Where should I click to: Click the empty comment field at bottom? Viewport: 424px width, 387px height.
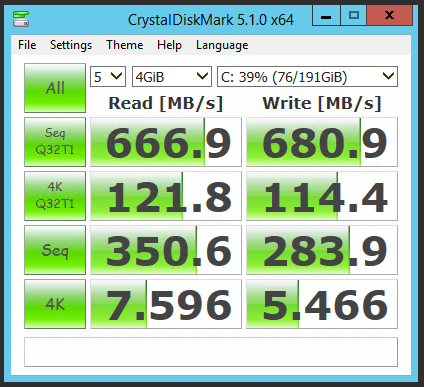(211, 352)
